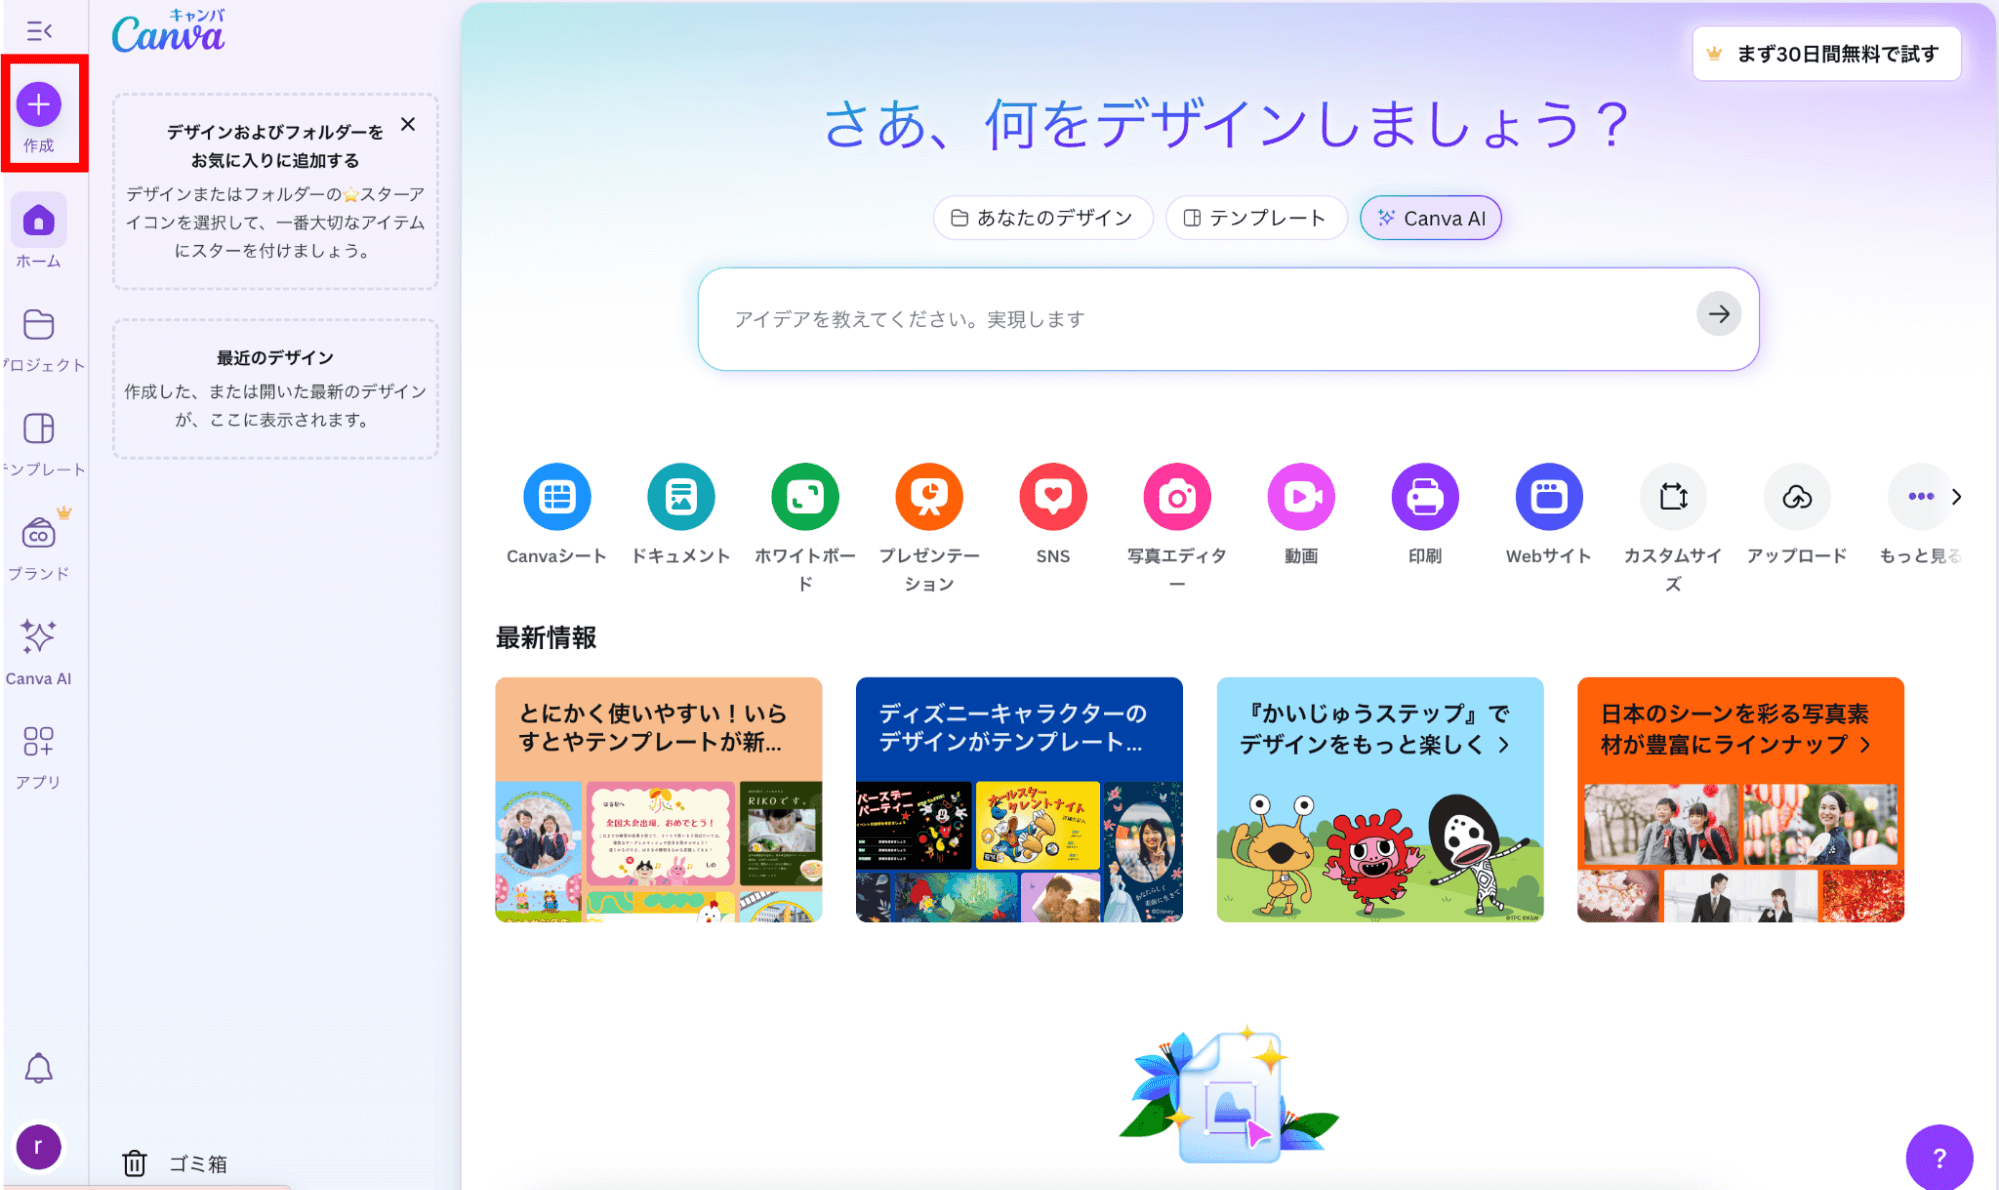This screenshot has width=1999, height=1190.
Task: Start the 30-day free trial
Action: (x=1825, y=54)
